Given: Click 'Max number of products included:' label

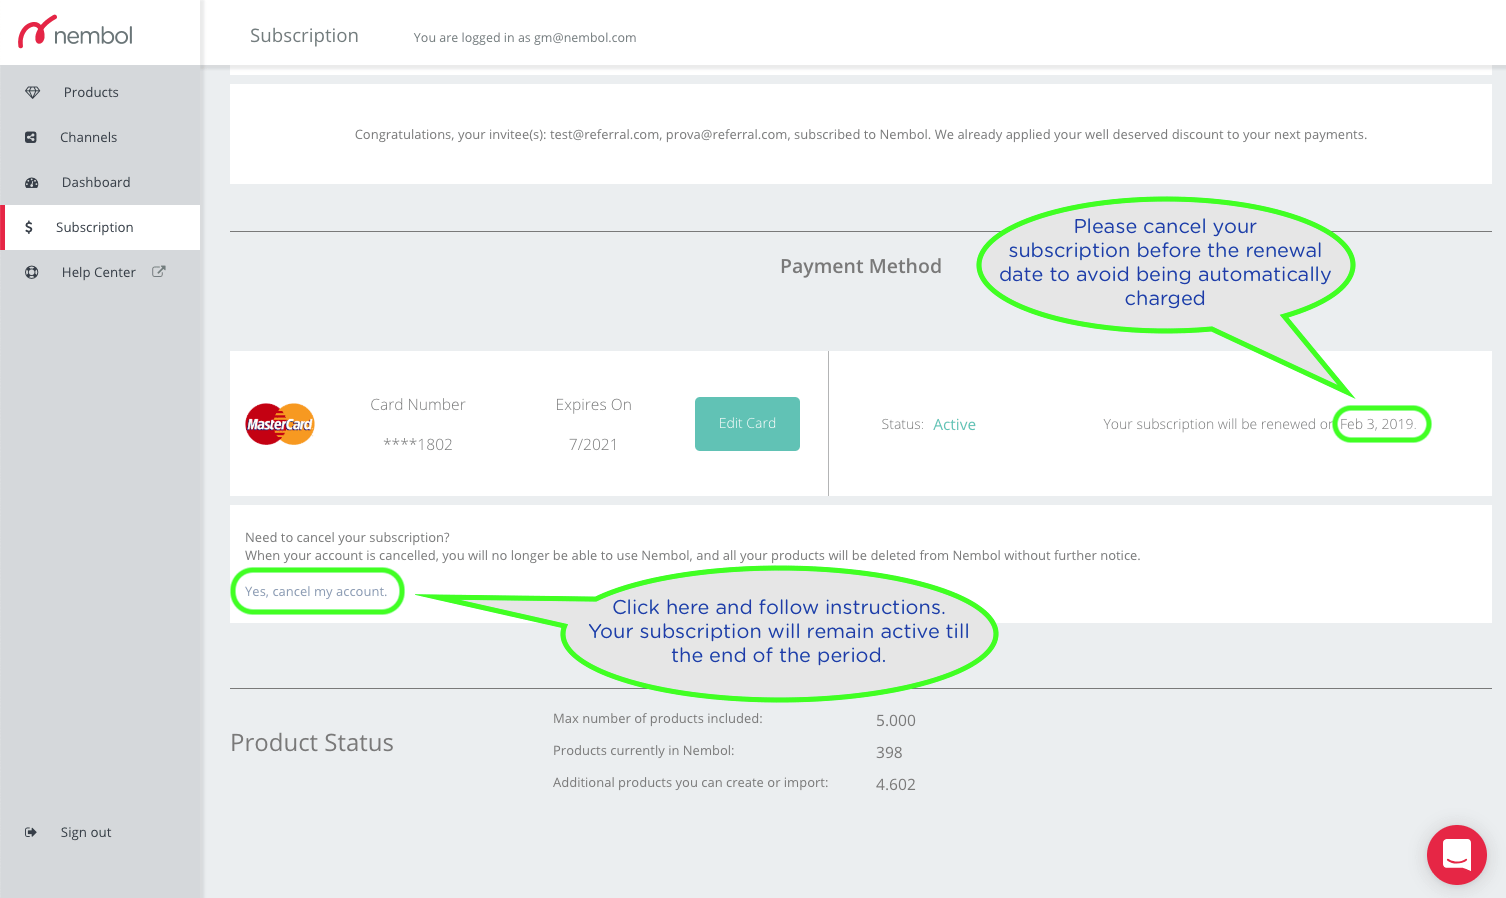Looking at the screenshot, I should tap(658, 718).
